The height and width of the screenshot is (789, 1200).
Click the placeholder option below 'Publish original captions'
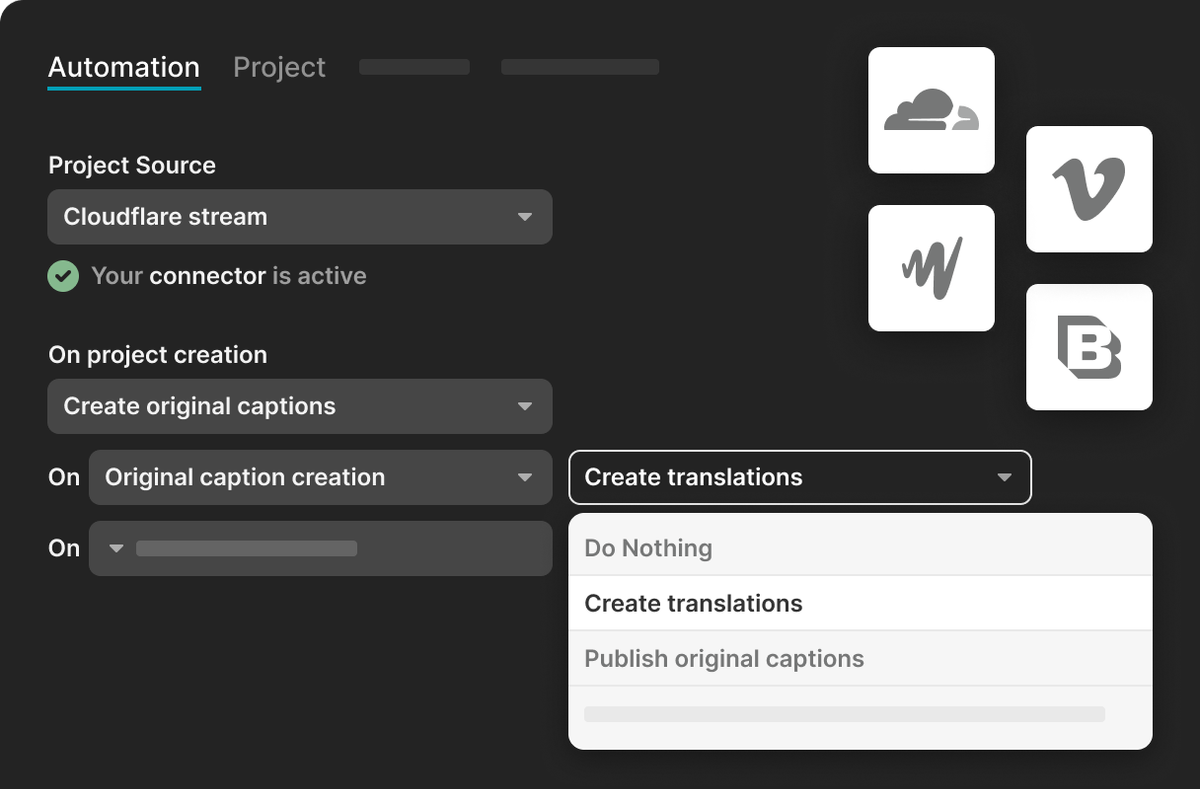(x=845, y=713)
